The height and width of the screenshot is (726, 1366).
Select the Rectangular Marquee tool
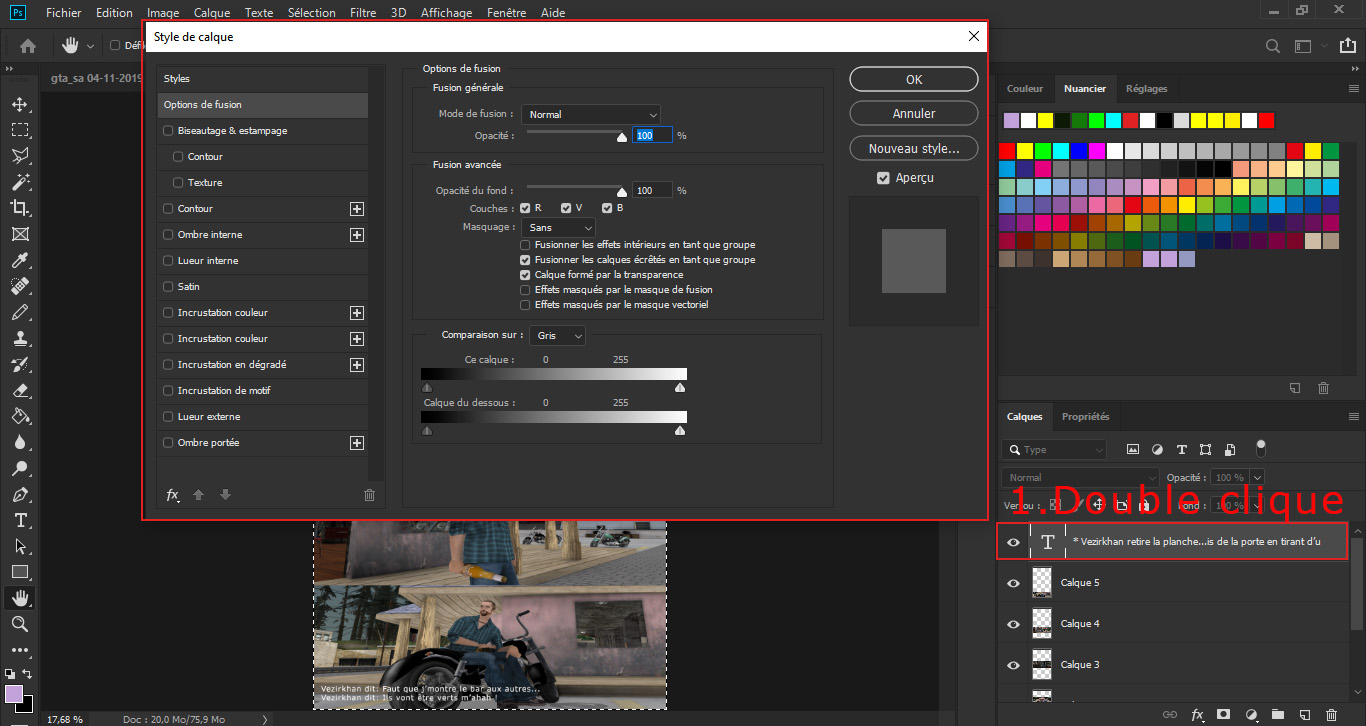pyautogui.click(x=19, y=130)
